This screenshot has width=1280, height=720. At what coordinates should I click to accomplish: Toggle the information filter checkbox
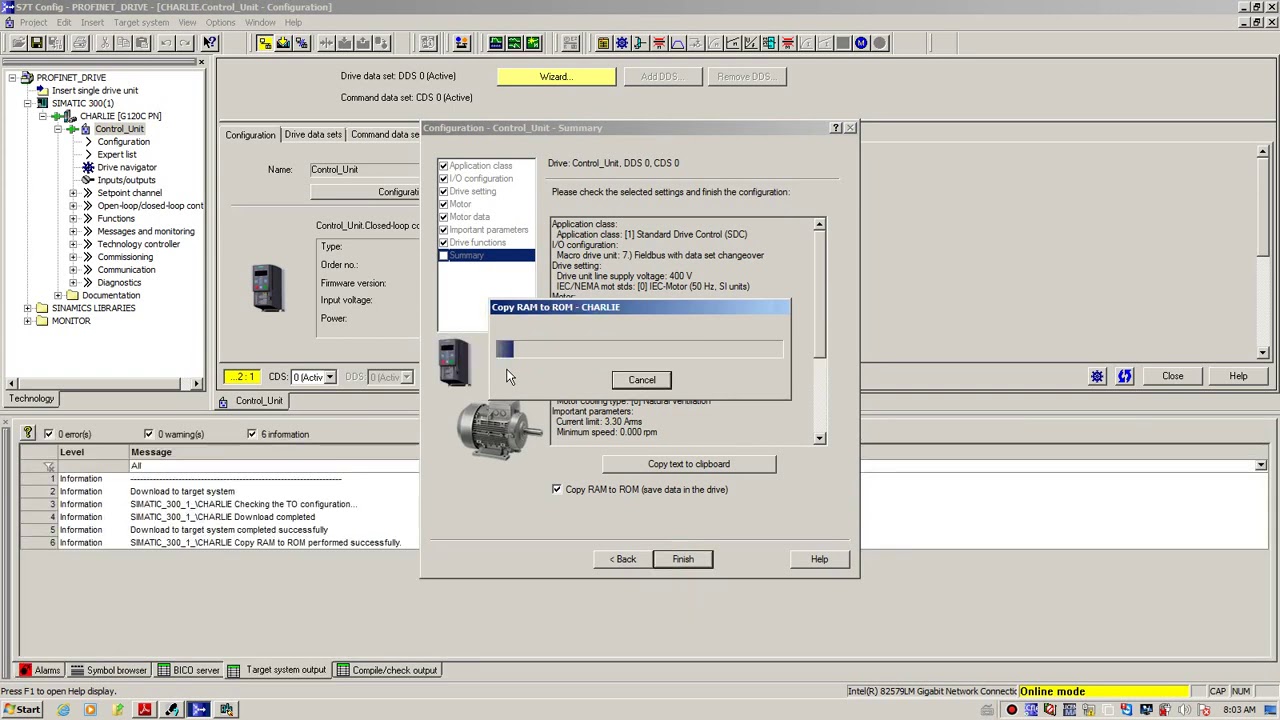[x=251, y=434]
